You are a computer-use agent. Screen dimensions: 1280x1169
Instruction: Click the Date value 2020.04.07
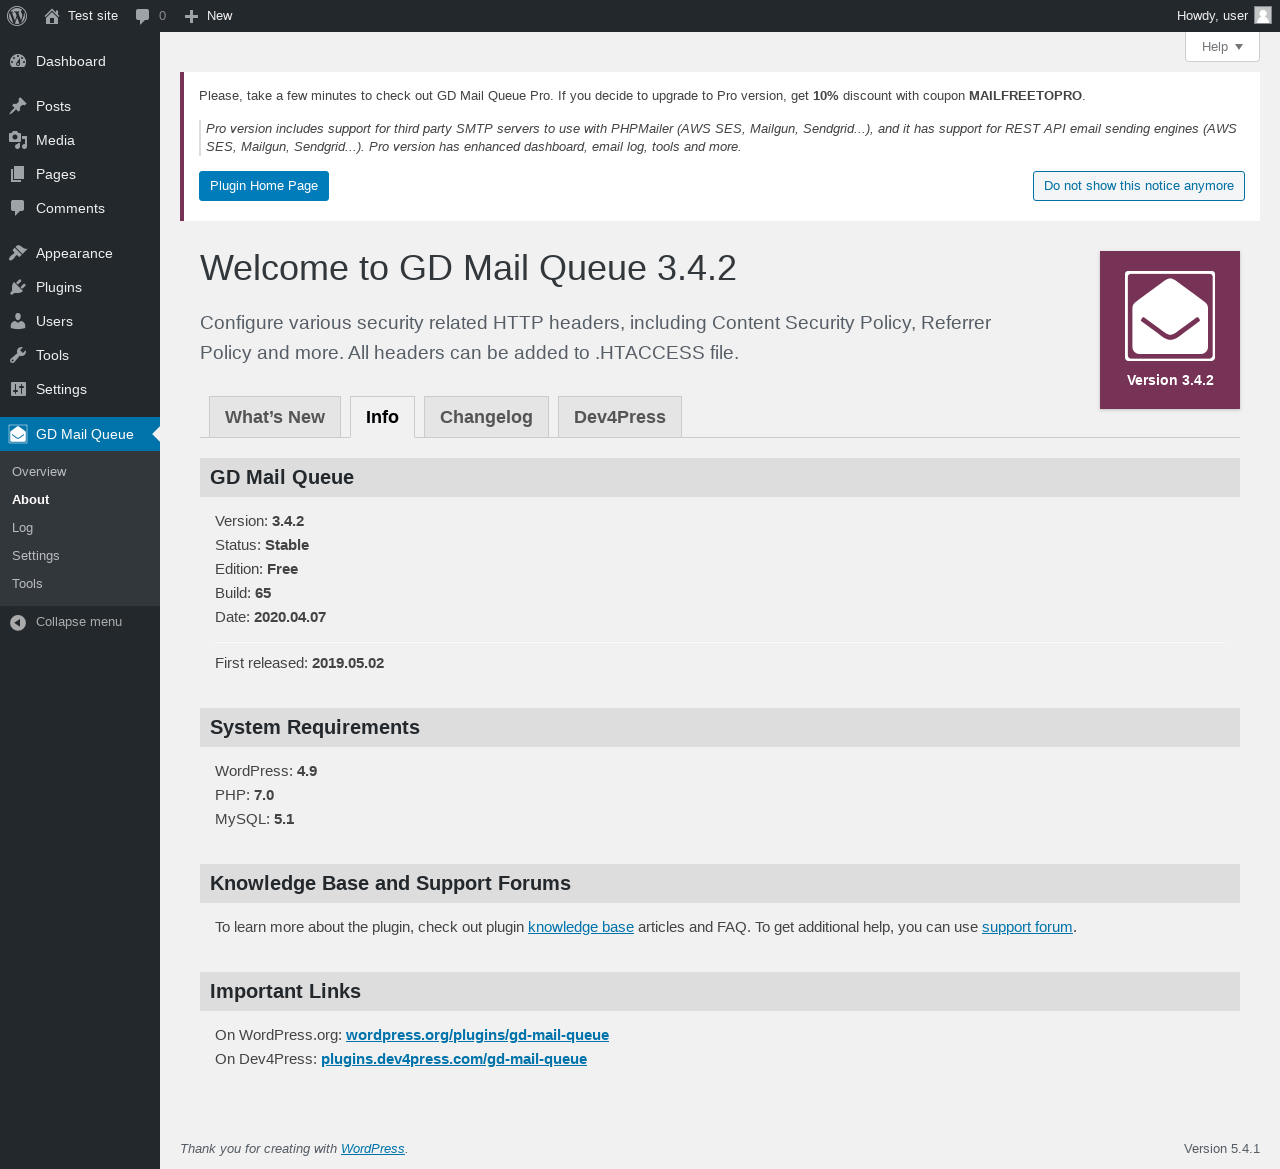coord(290,617)
